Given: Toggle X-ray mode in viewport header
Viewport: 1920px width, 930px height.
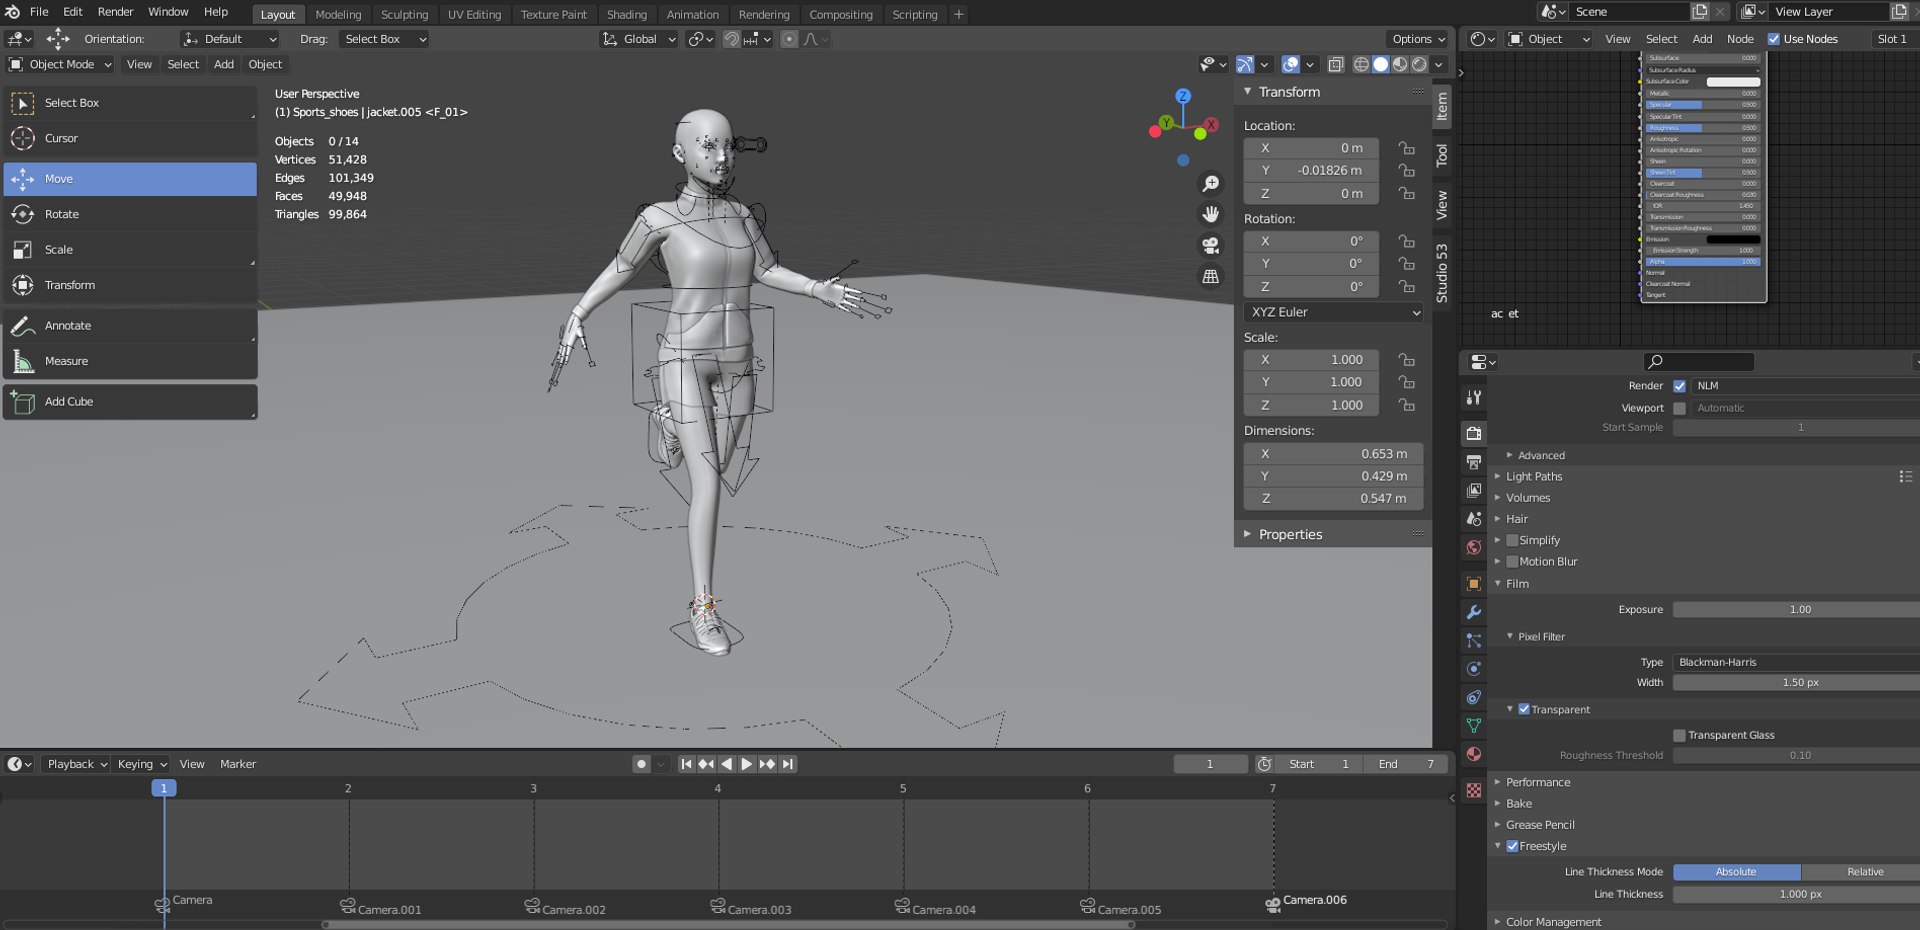Looking at the screenshot, I should coord(1336,64).
